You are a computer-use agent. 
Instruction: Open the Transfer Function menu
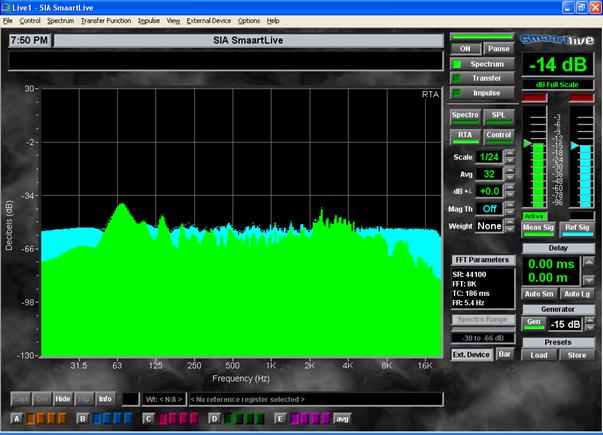106,20
